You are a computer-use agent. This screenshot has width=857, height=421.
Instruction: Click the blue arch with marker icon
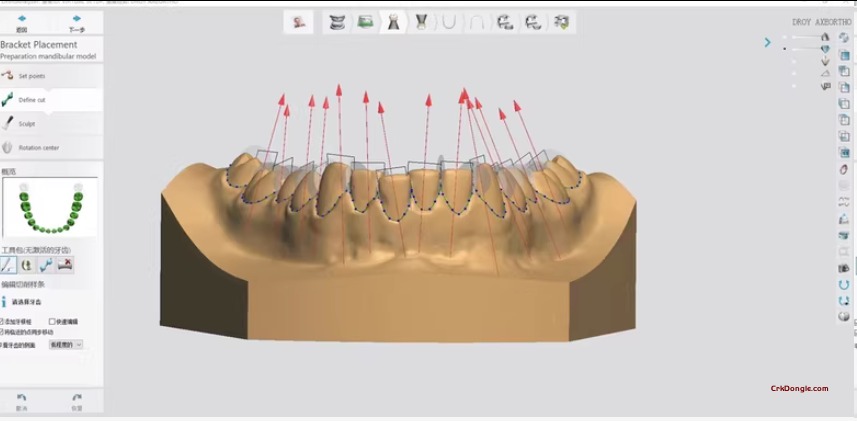(843, 301)
